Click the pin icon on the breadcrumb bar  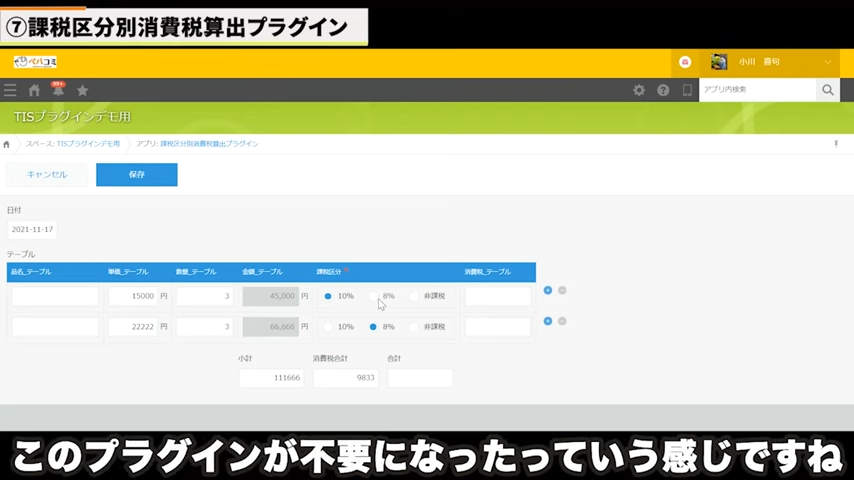point(836,144)
